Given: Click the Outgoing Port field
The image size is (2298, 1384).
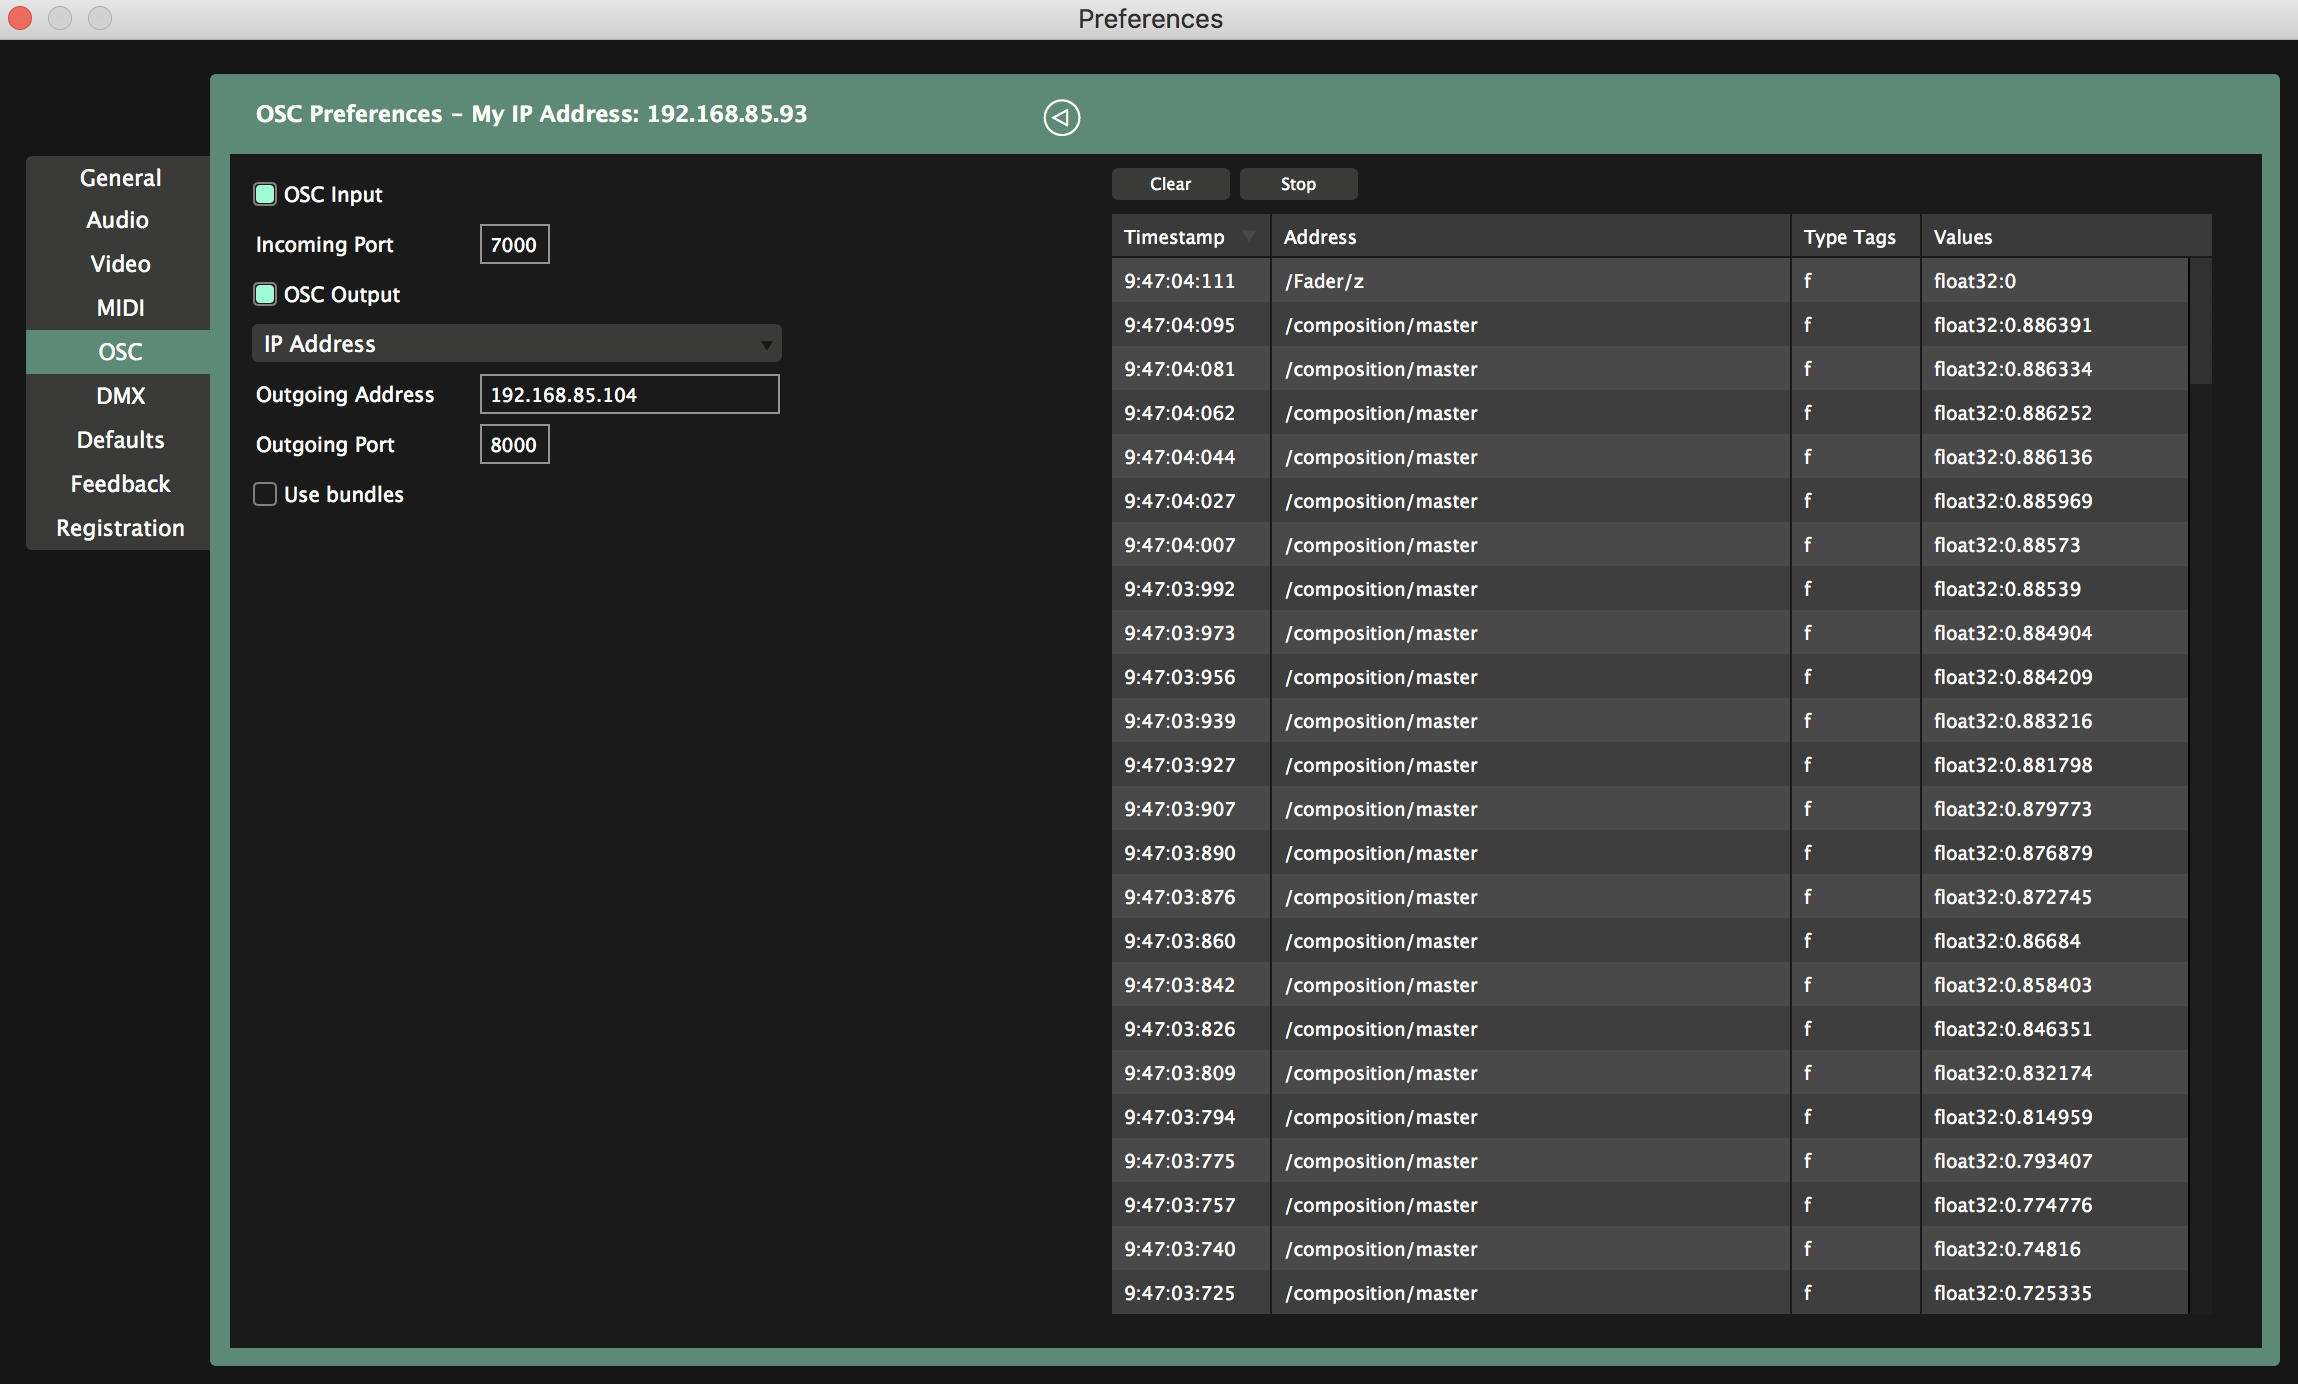Looking at the screenshot, I should click(x=514, y=444).
